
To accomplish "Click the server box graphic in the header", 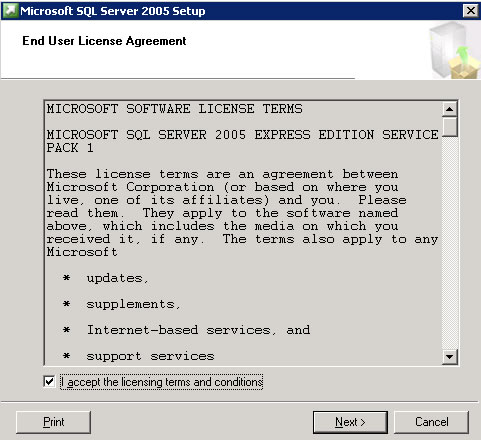I will [x=455, y=50].
